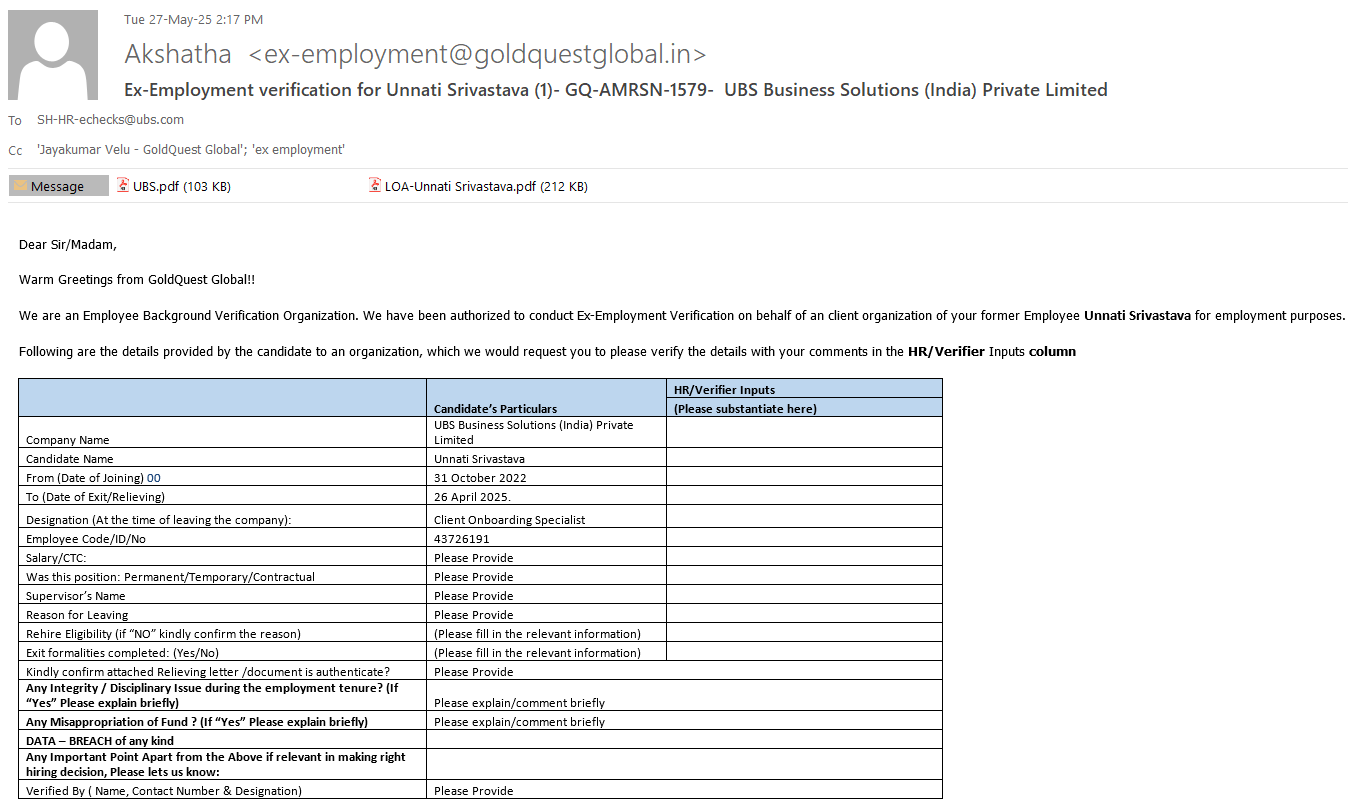Select recipient SH-HR-echecks@ubs.com in the To field
1348x810 pixels.
[110, 120]
